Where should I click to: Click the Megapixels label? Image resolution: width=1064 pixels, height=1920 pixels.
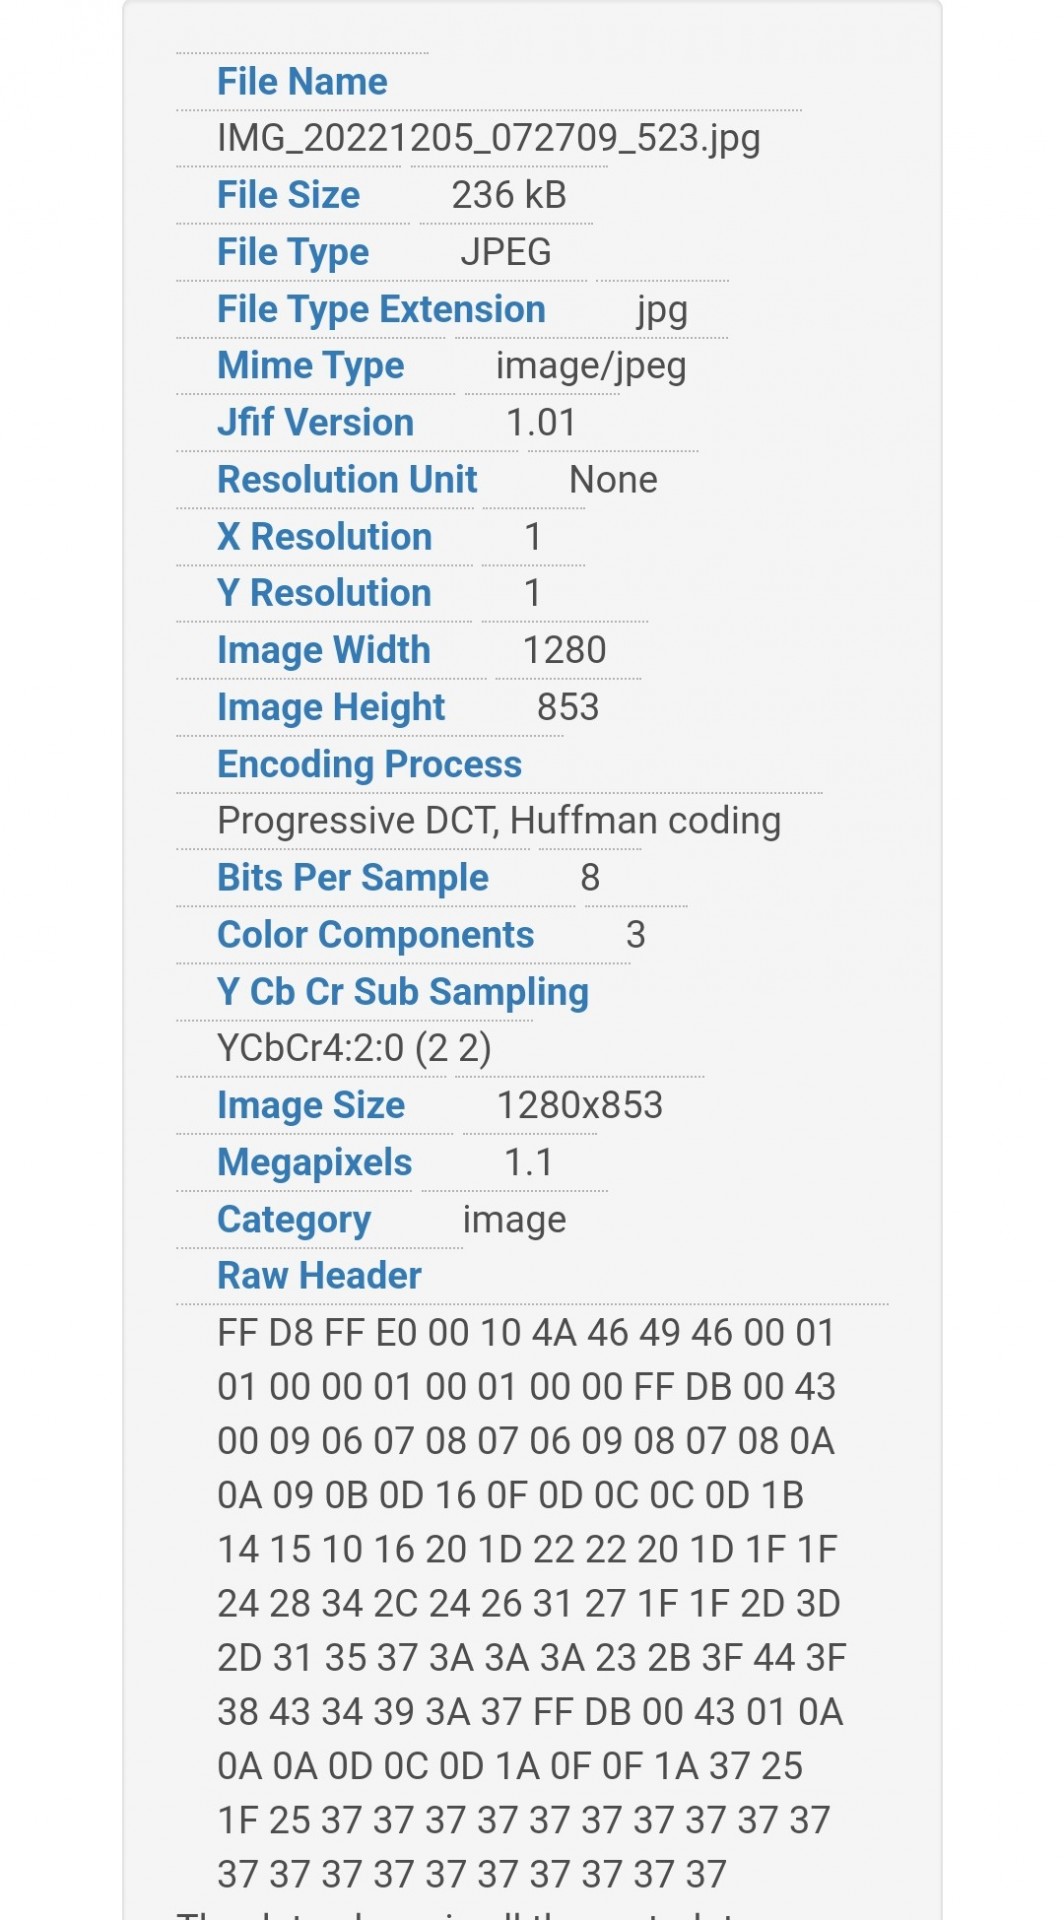[314, 1163]
